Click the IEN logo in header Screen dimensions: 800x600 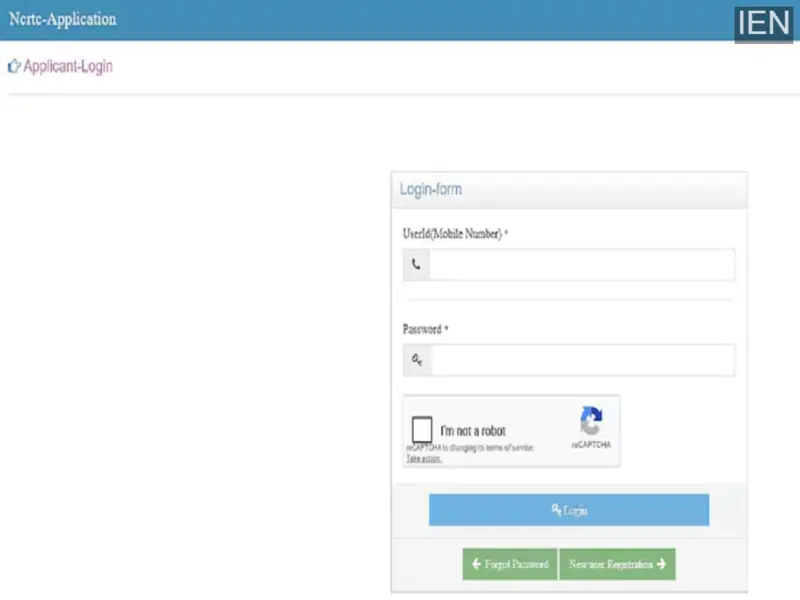click(x=763, y=24)
